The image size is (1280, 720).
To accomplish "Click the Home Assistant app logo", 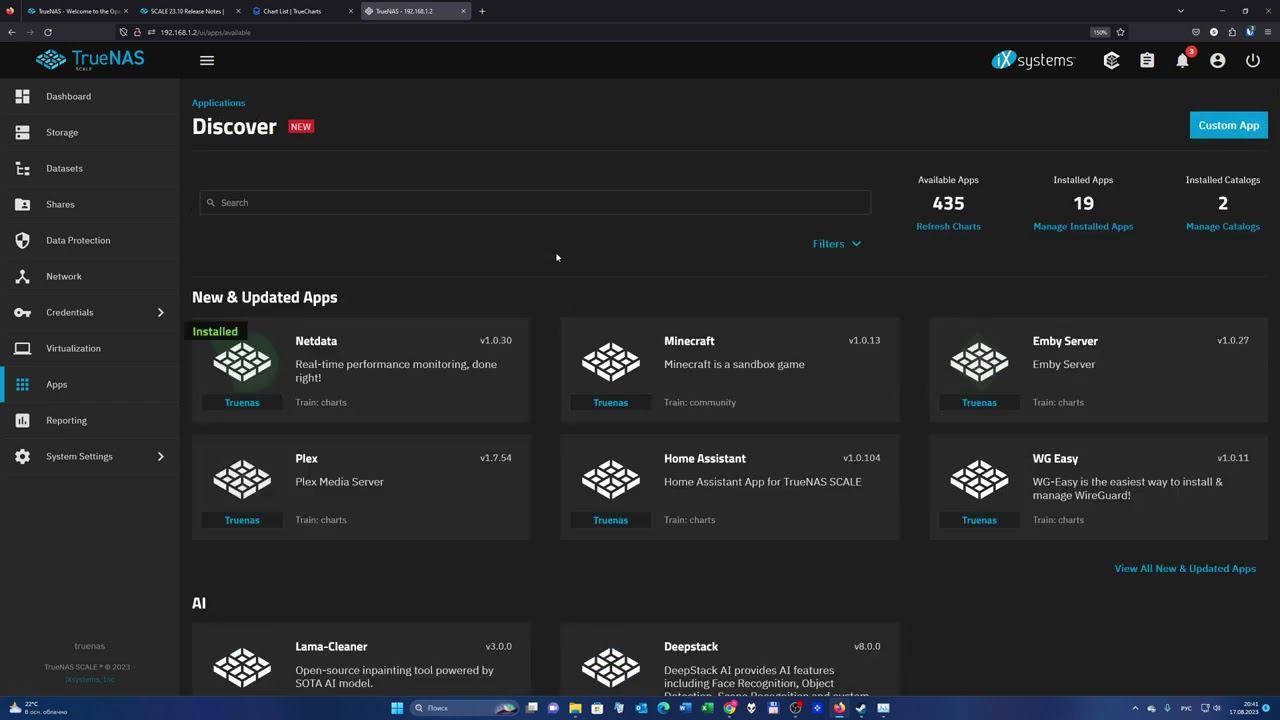I will click(x=611, y=479).
